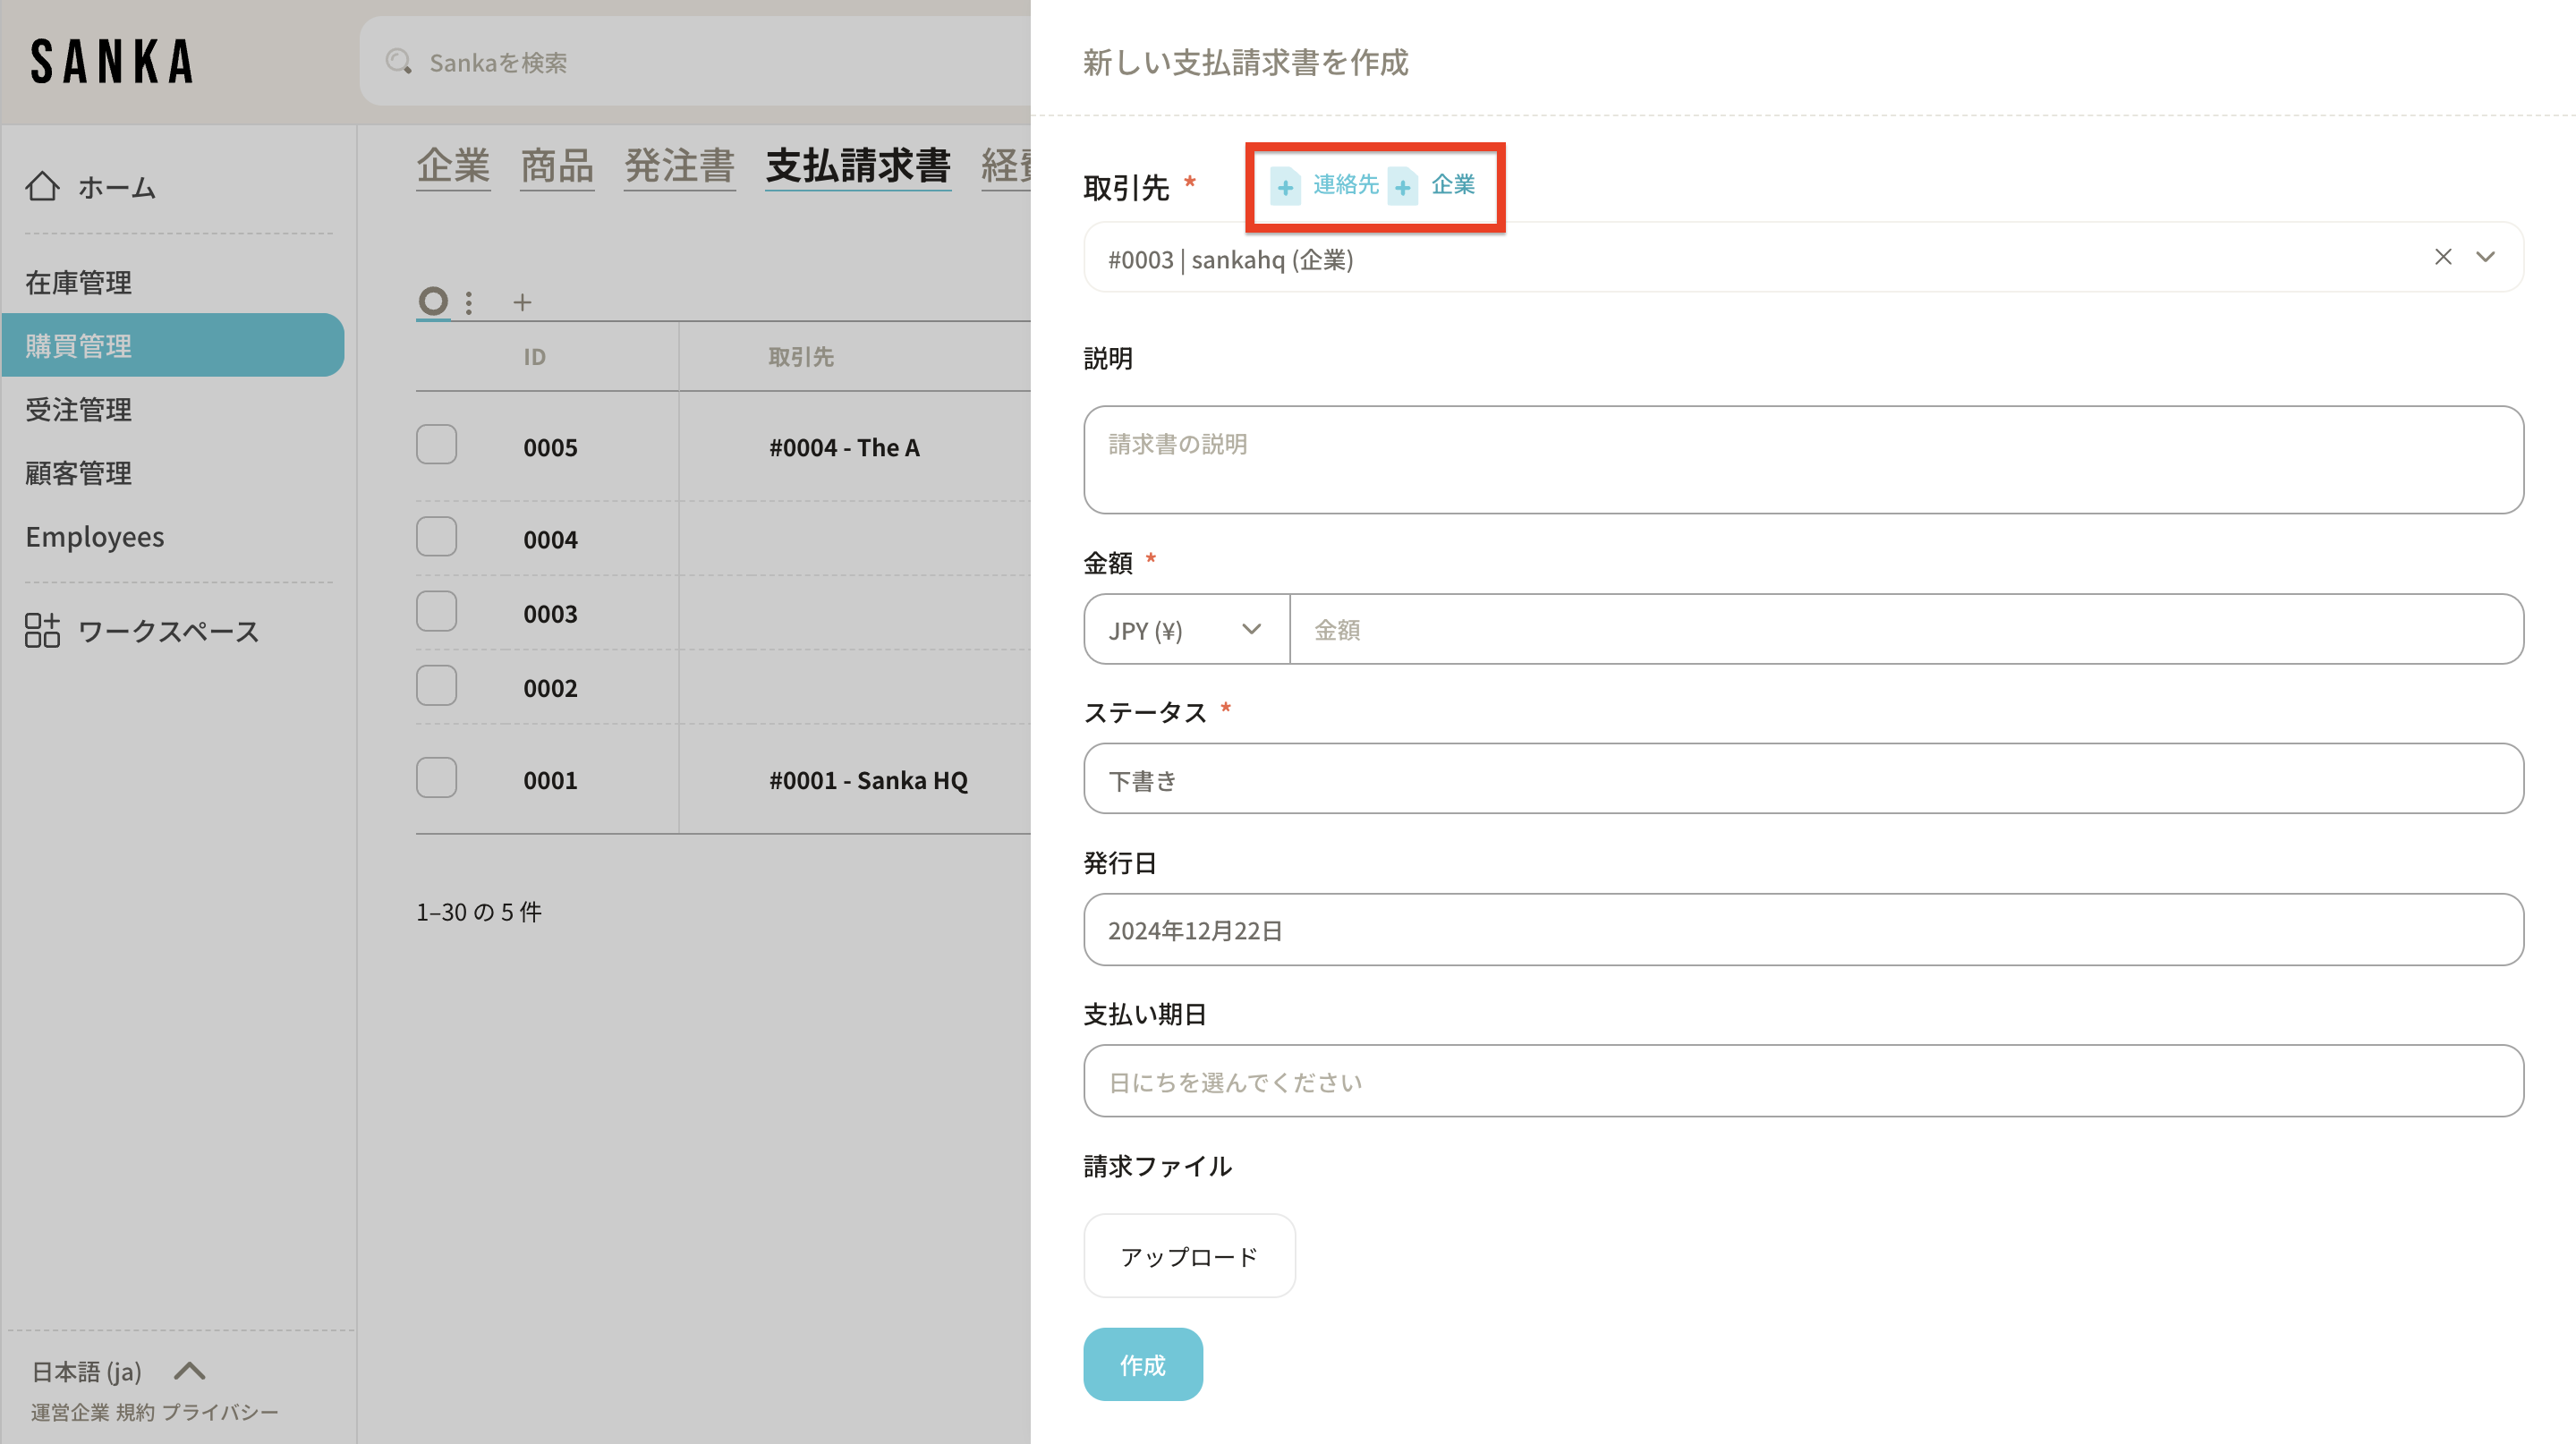Click the plus icon beside 連絡先
Image resolution: width=2576 pixels, height=1444 pixels.
1285,186
